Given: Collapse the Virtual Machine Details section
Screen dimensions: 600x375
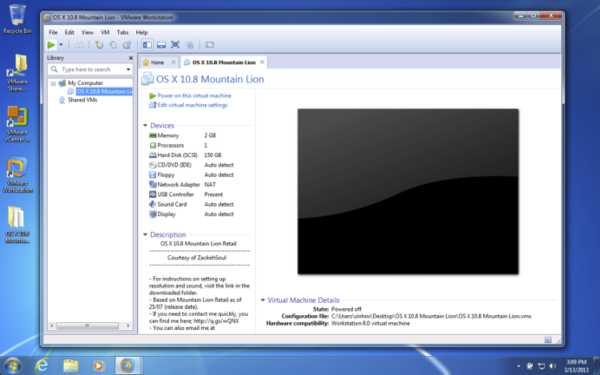Looking at the screenshot, I should click(x=262, y=300).
